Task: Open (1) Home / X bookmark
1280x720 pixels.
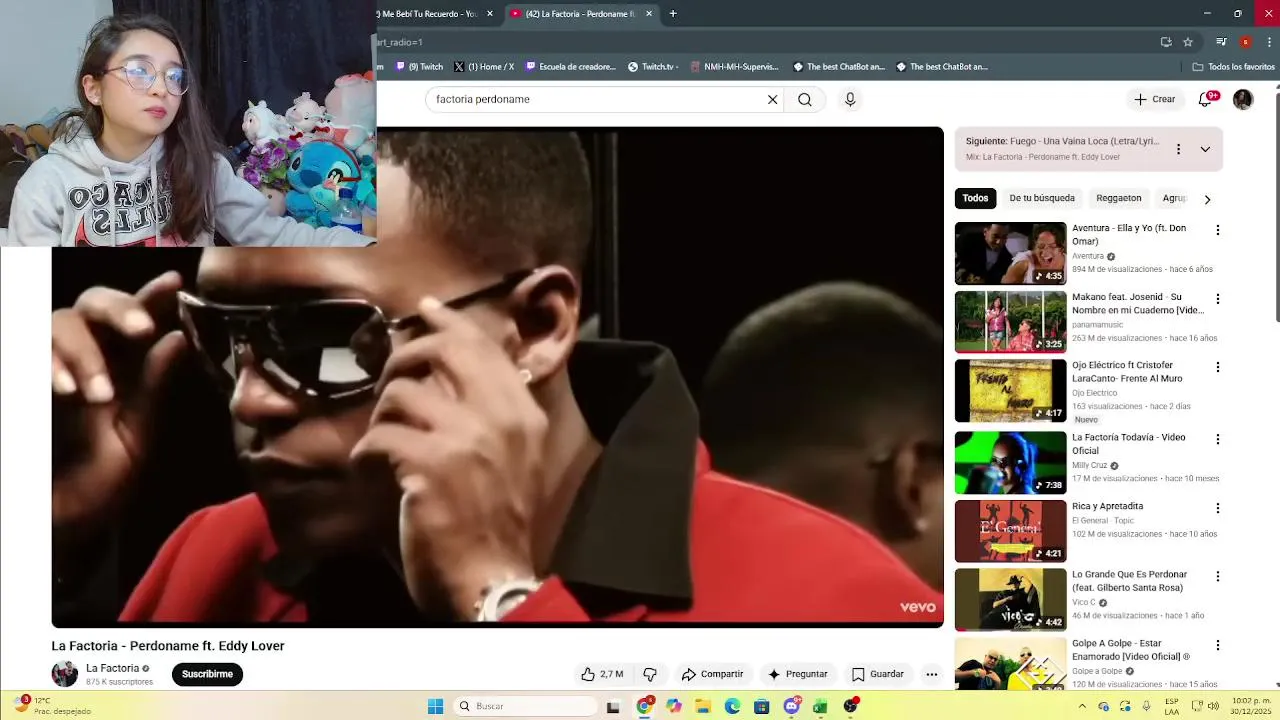Action: pos(484,67)
